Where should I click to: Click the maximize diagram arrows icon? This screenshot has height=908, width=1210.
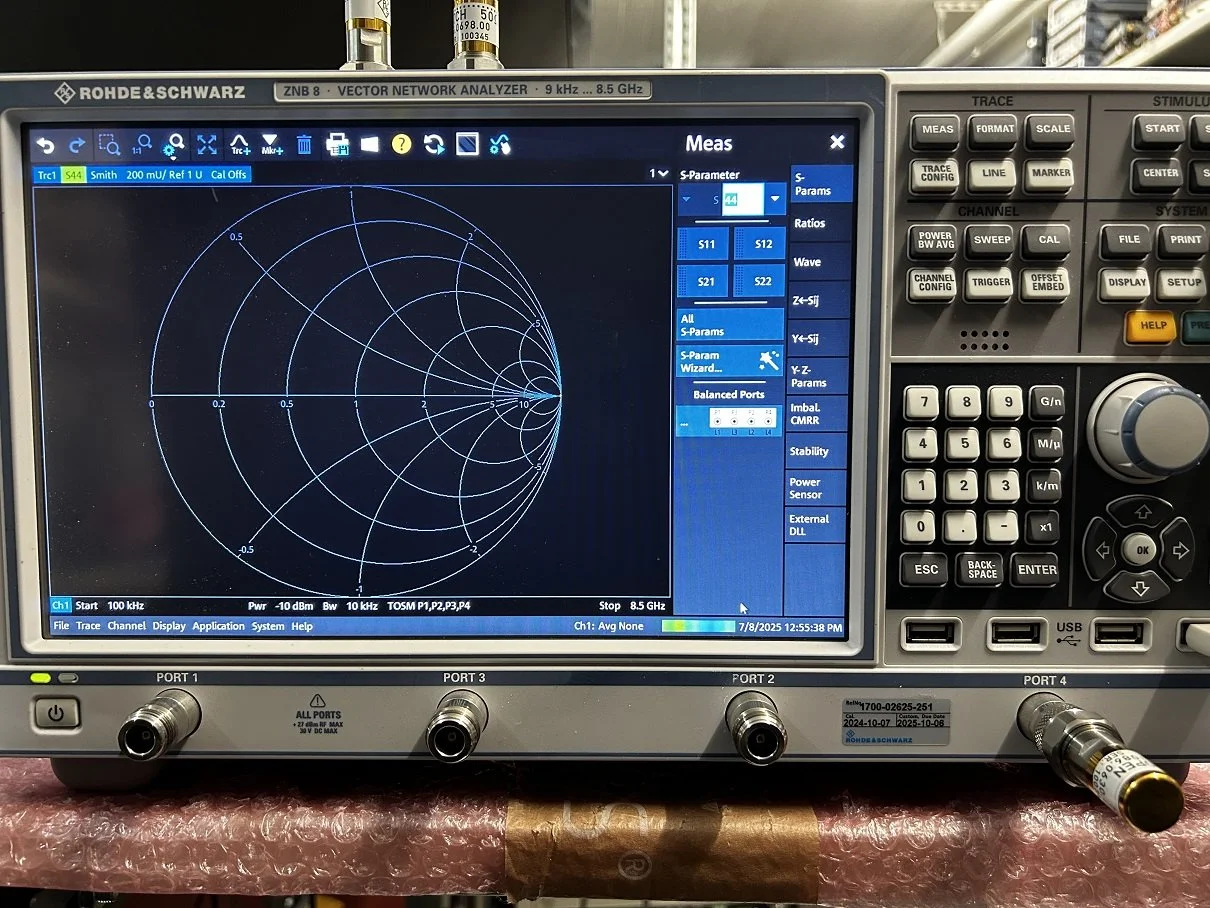[207, 146]
